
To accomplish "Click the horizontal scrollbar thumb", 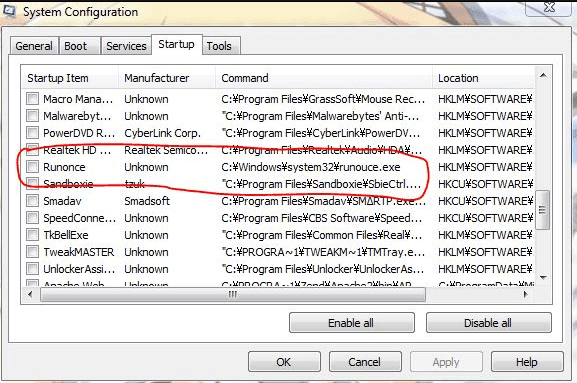I will point(233,294).
